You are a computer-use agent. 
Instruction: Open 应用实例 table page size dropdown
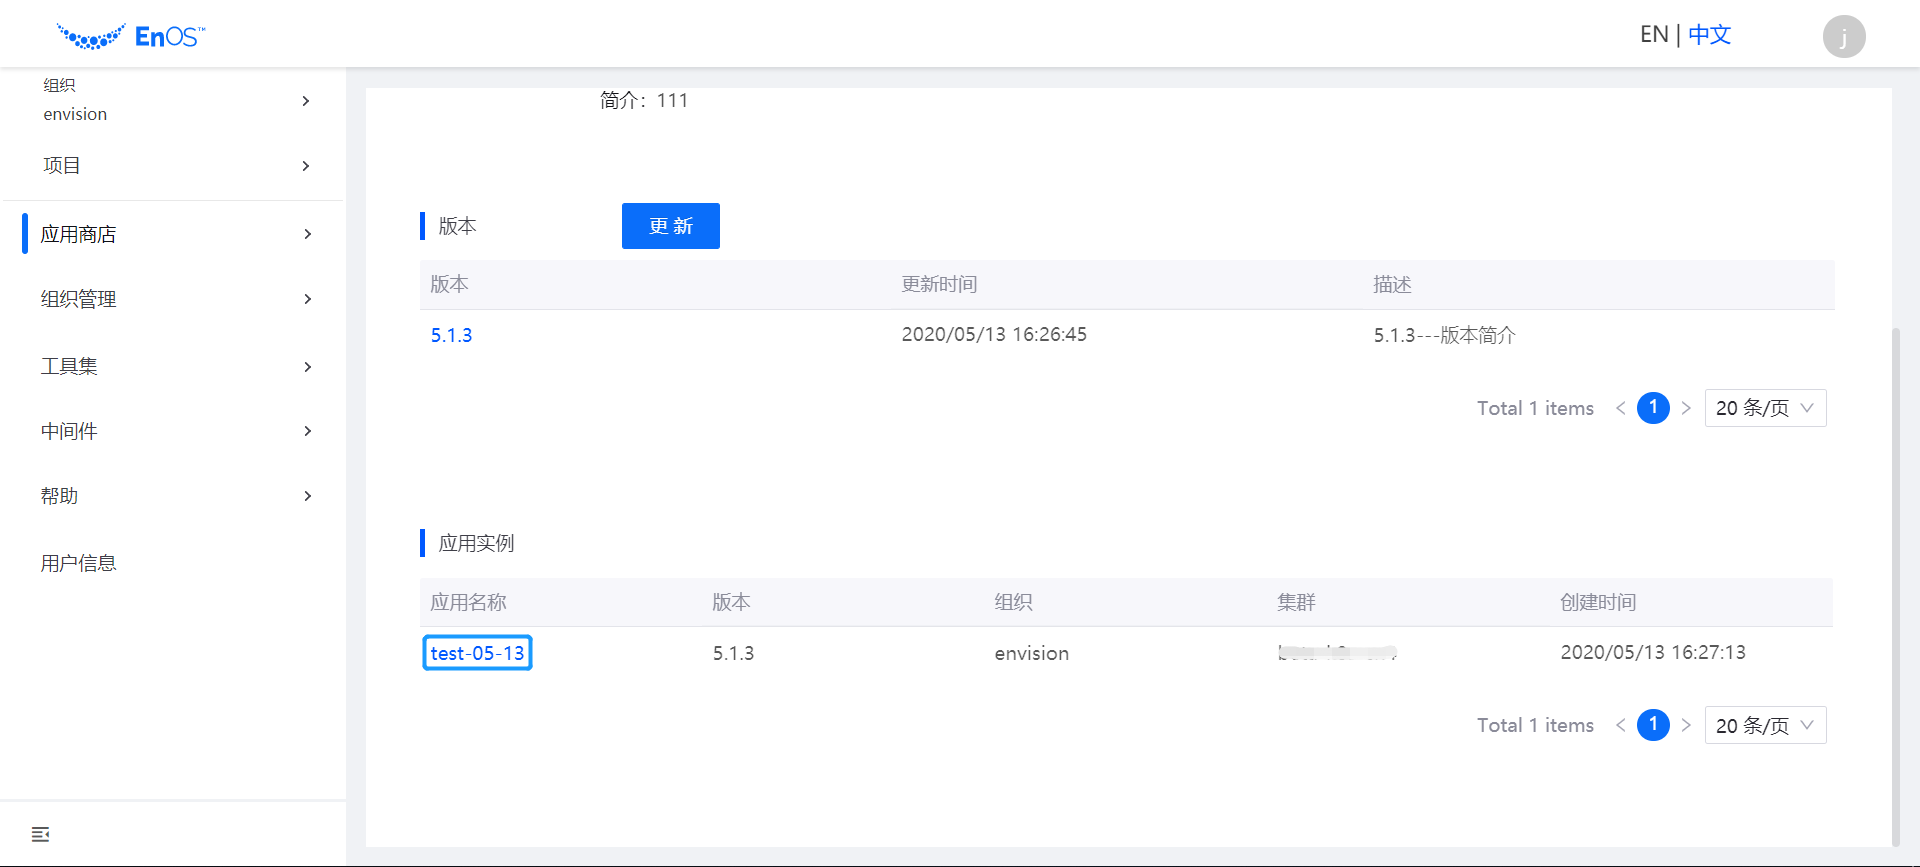pyautogui.click(x=1765, y=725)
